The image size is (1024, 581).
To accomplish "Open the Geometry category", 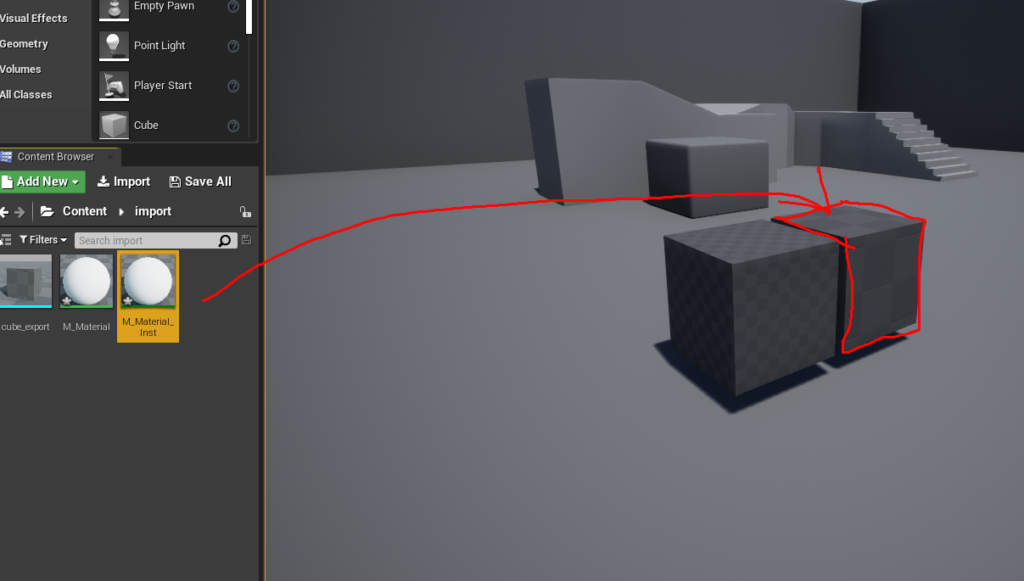I will (24, 44).
